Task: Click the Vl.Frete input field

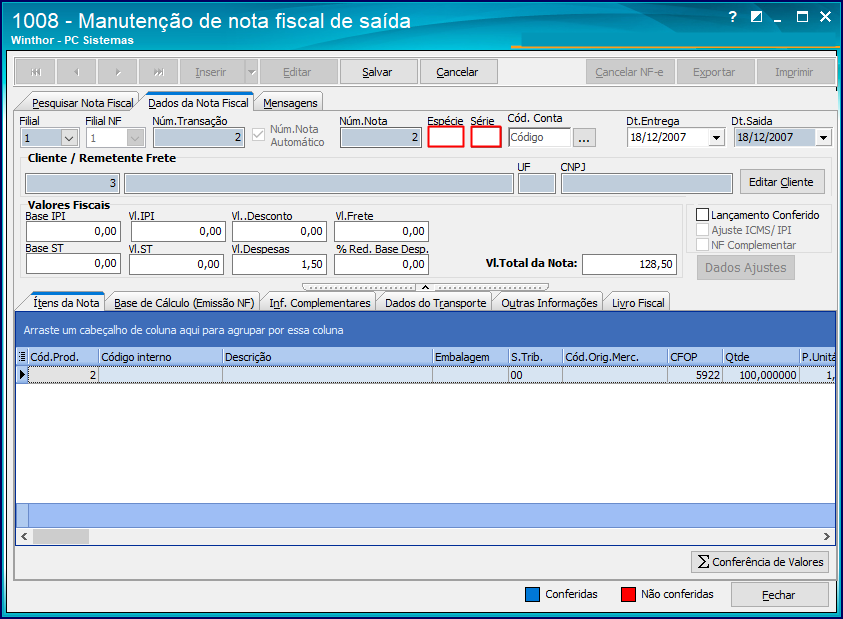Action: tap(381, 231)
